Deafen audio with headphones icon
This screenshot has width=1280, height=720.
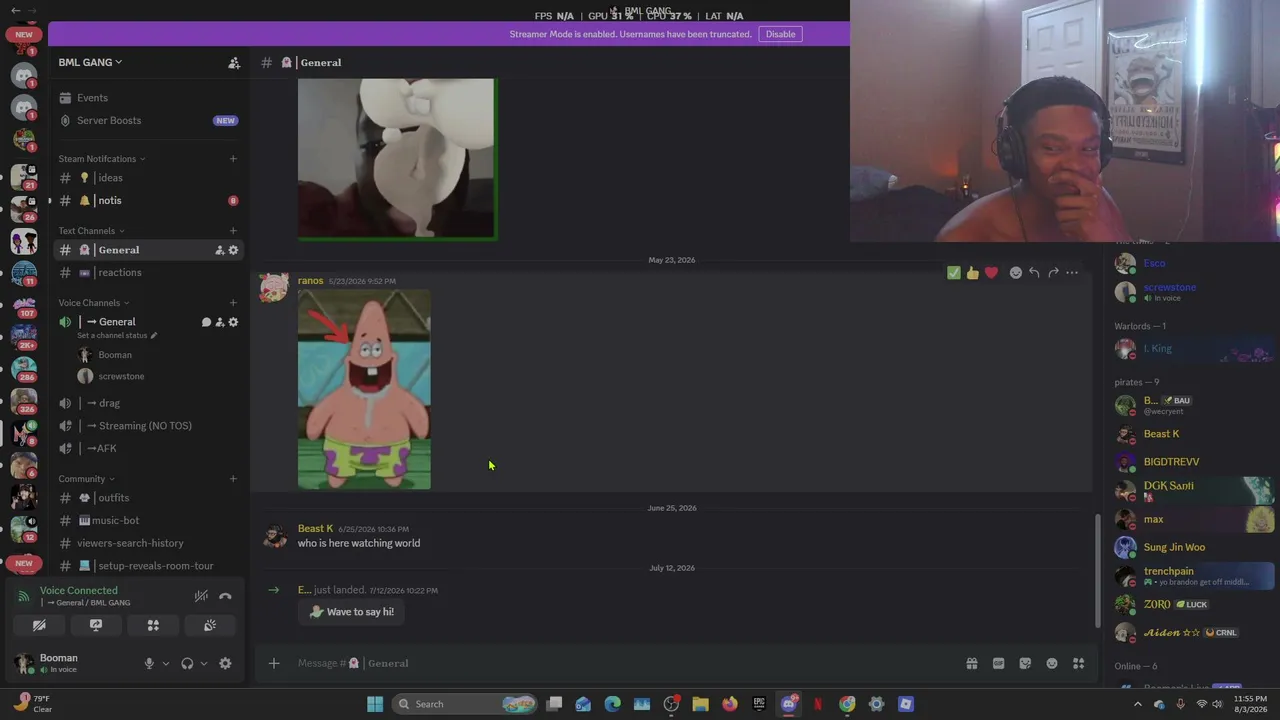click(x=187, y=663)
